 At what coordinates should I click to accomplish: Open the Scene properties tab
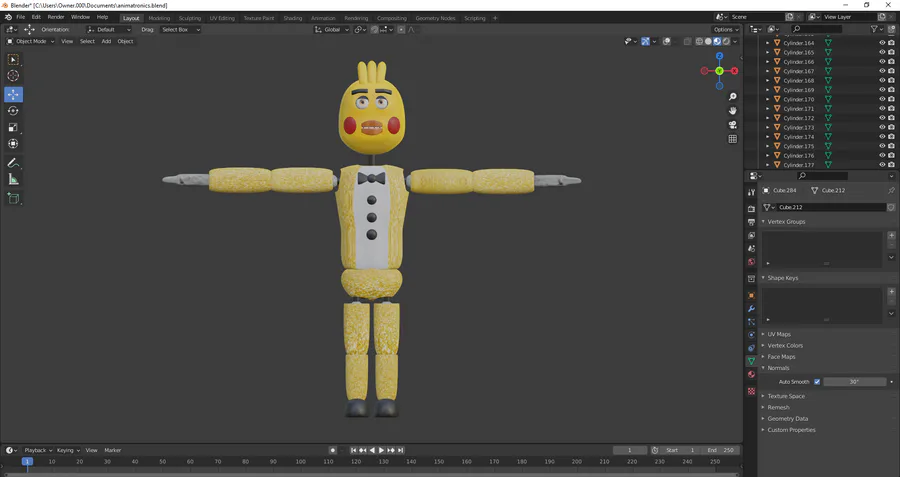pos(751,249)
